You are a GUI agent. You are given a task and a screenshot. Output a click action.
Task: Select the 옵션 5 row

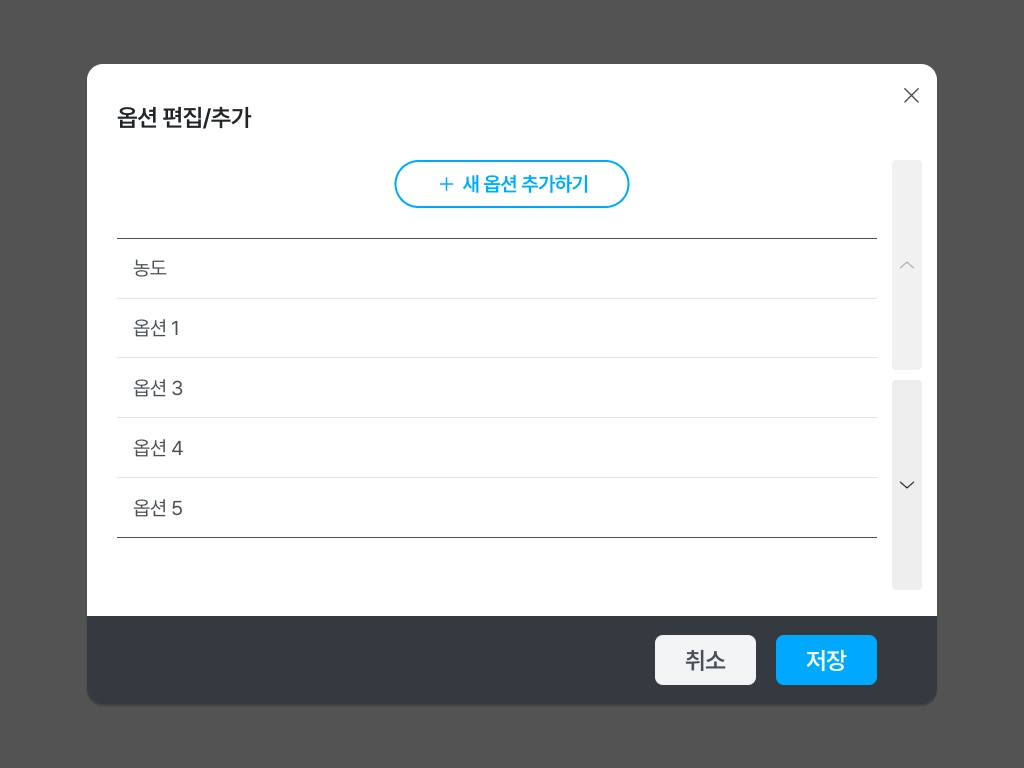pos(496,508)
